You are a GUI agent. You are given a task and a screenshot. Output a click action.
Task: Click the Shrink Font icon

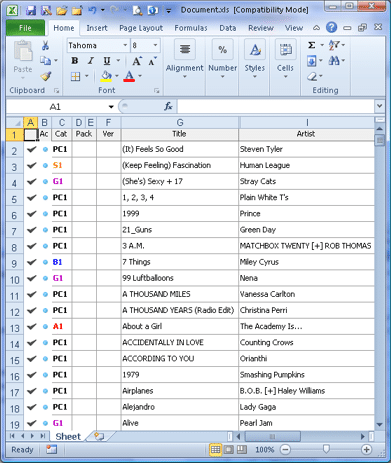152,61
